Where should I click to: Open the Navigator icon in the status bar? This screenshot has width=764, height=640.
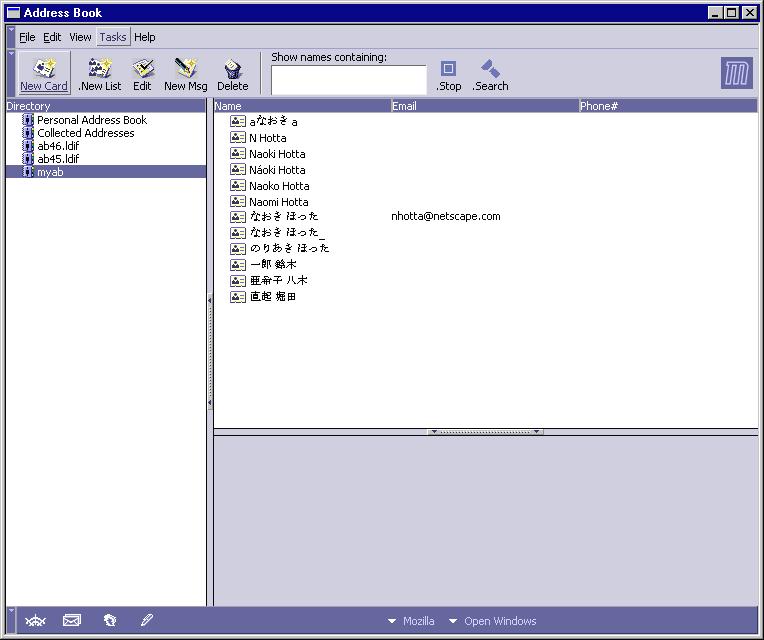click(x=35, y=621)
